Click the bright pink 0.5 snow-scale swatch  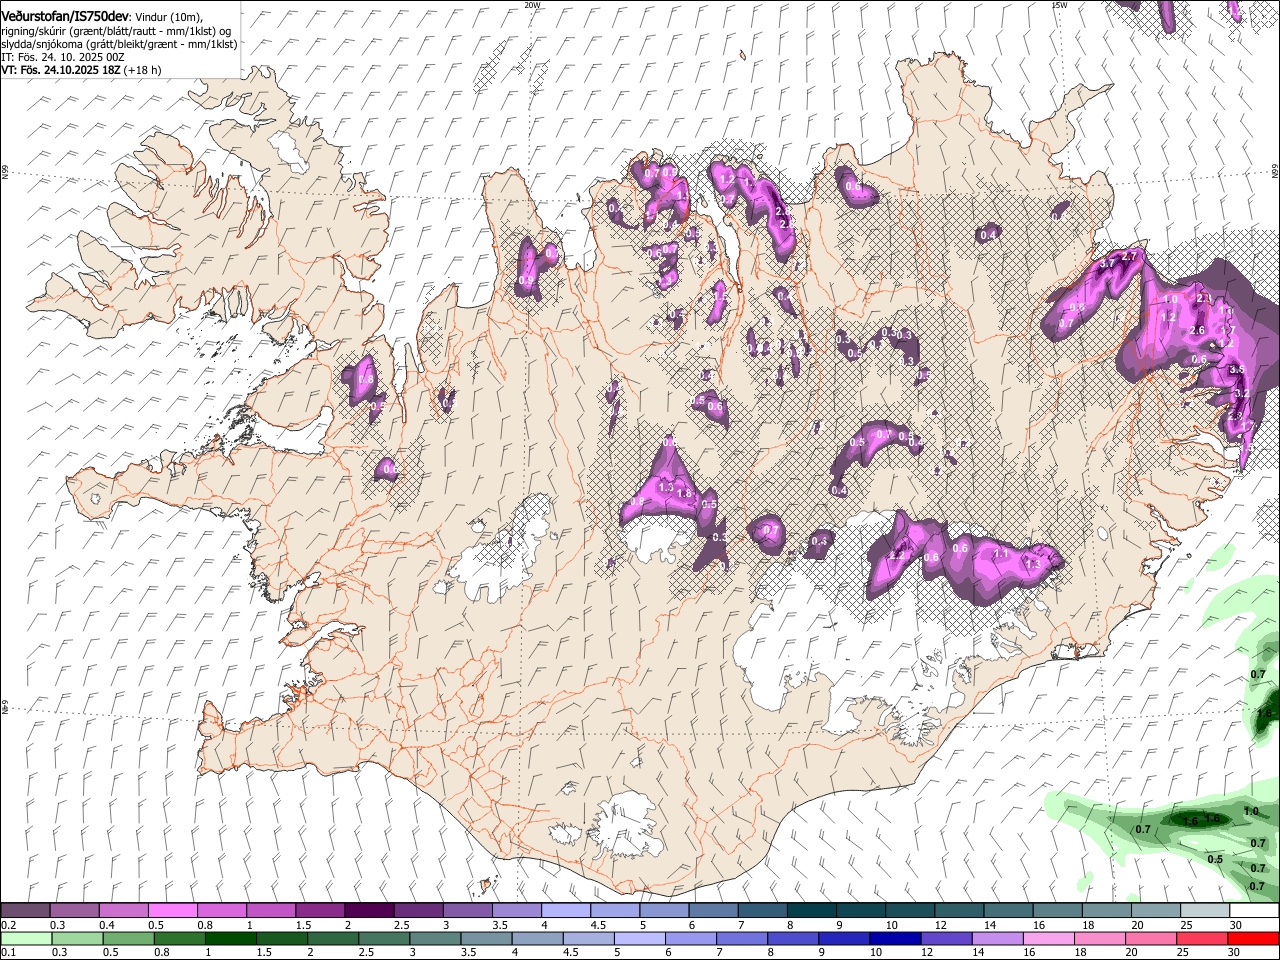[x=172, y=911]
